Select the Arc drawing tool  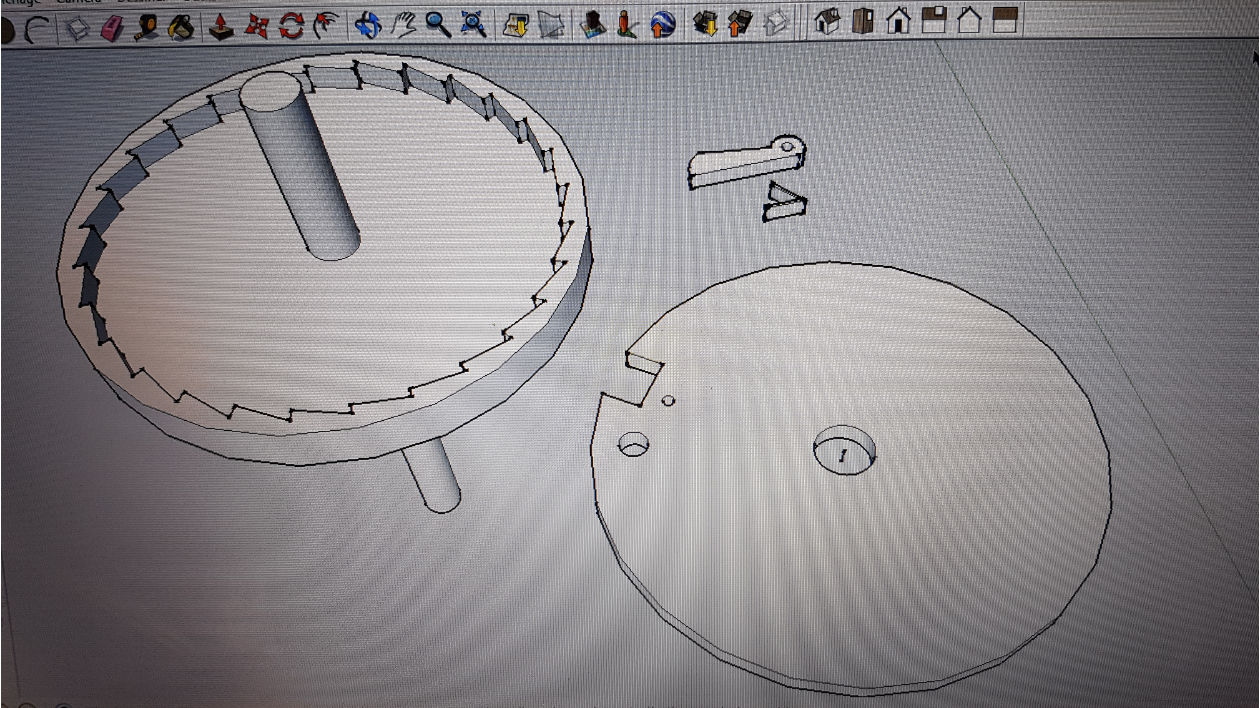click(x=36, y=28)
